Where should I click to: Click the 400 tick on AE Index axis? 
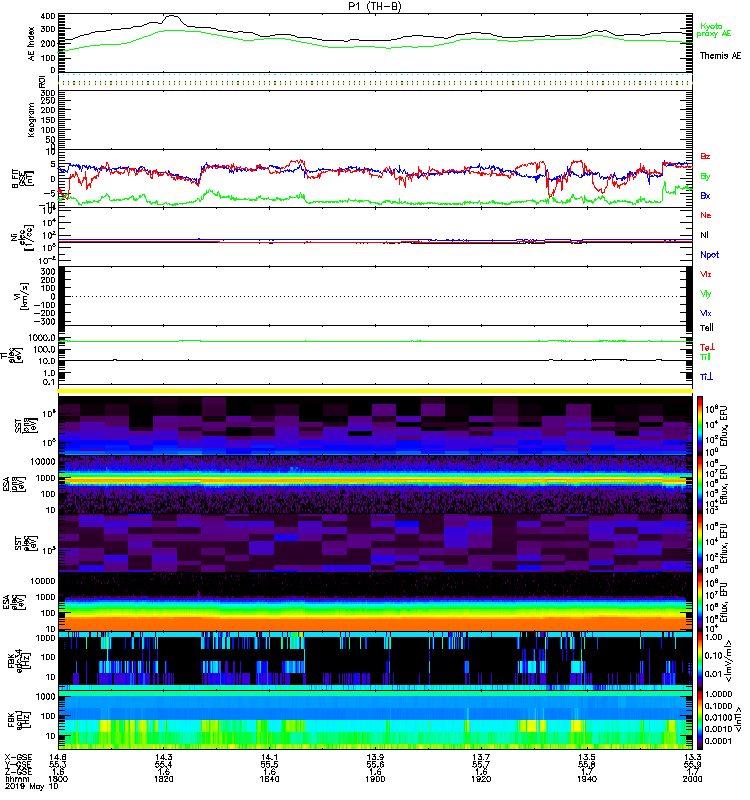(x=48, y=16)
